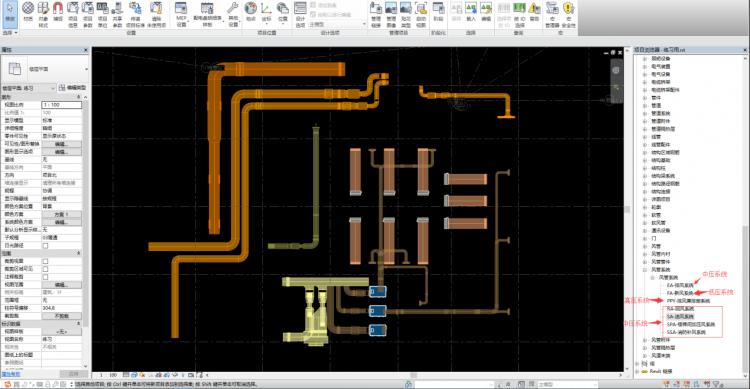Open the floor plan type selector dropdown
Image resolution: width=750 pixels, height=389 pixels.
(87, 69)
